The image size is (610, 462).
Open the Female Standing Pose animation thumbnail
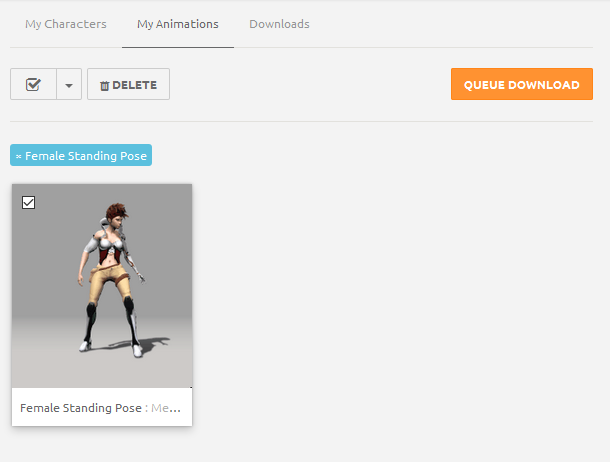click(x=102, y=286)
